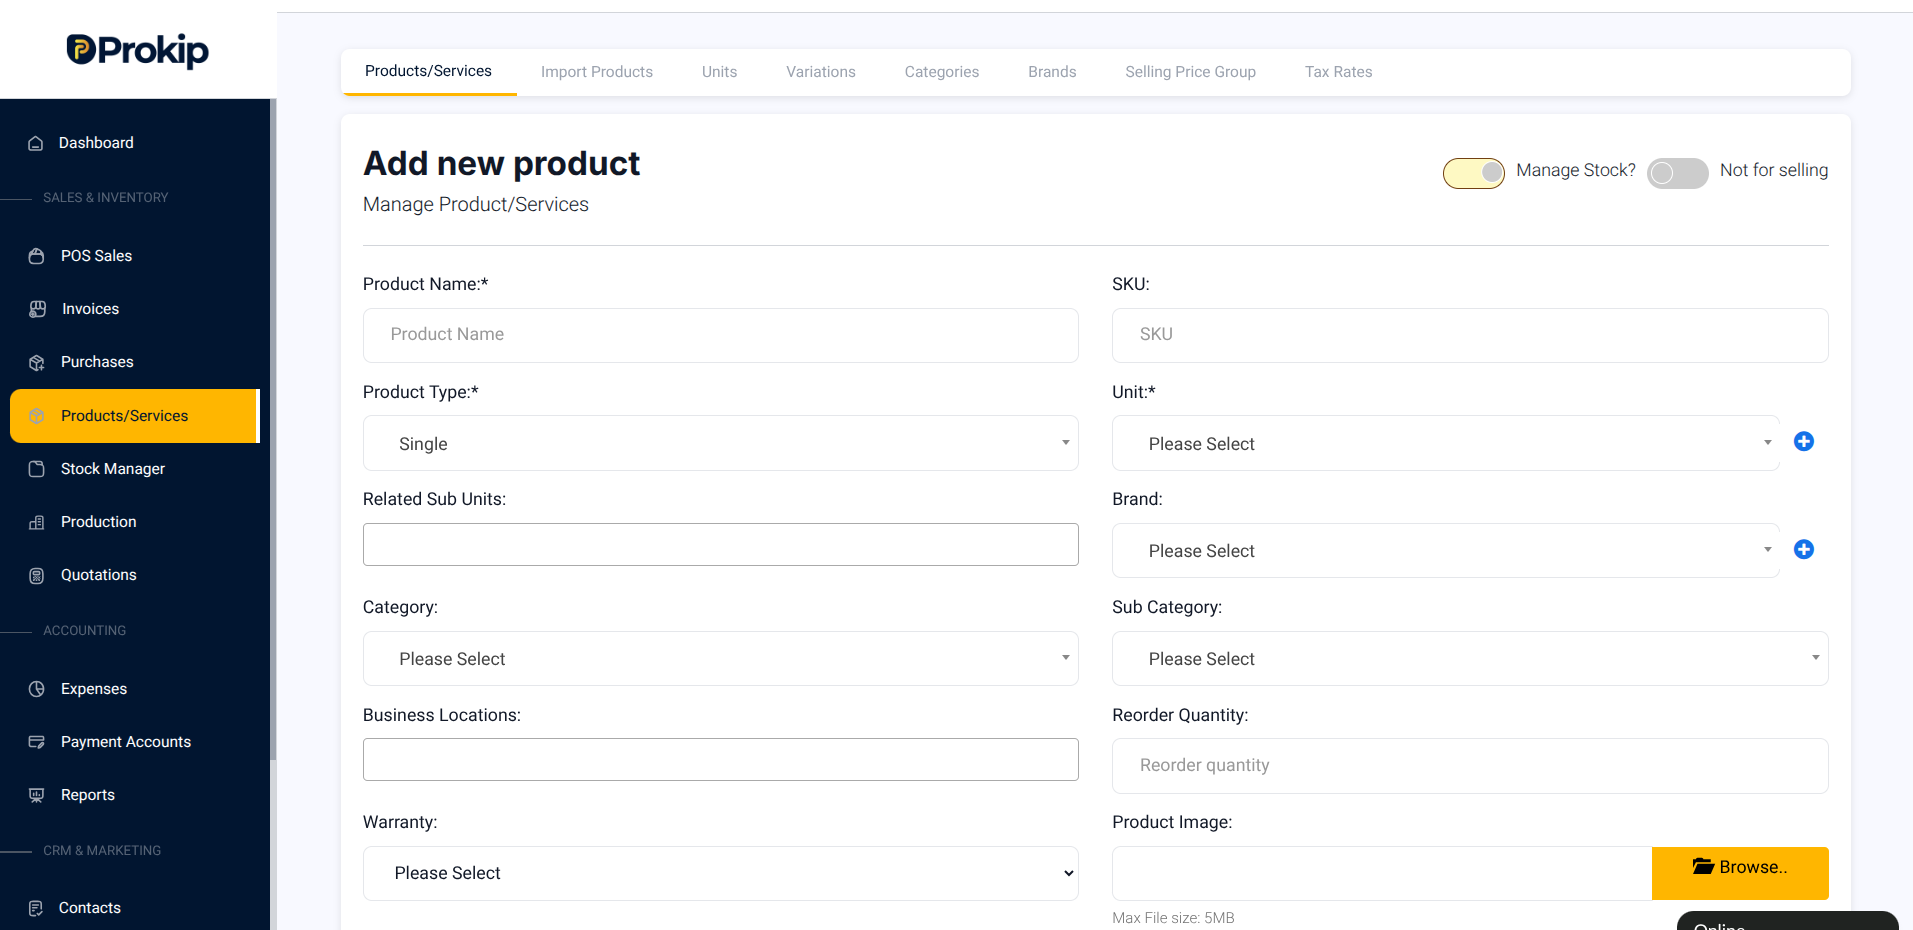Click the Purchases sidebar icon
1913x930 pixels.
pyautogui.click(x=37, y=362)
